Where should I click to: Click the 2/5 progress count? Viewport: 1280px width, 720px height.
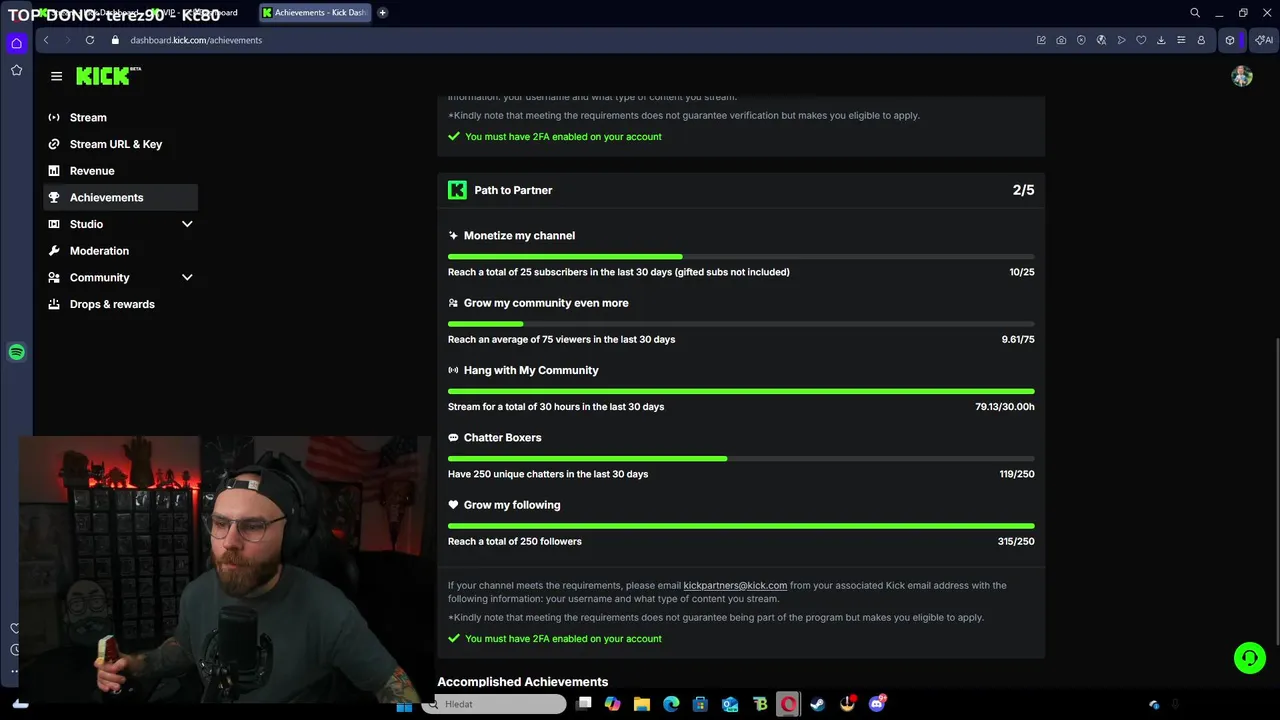tap(1023, 190)
